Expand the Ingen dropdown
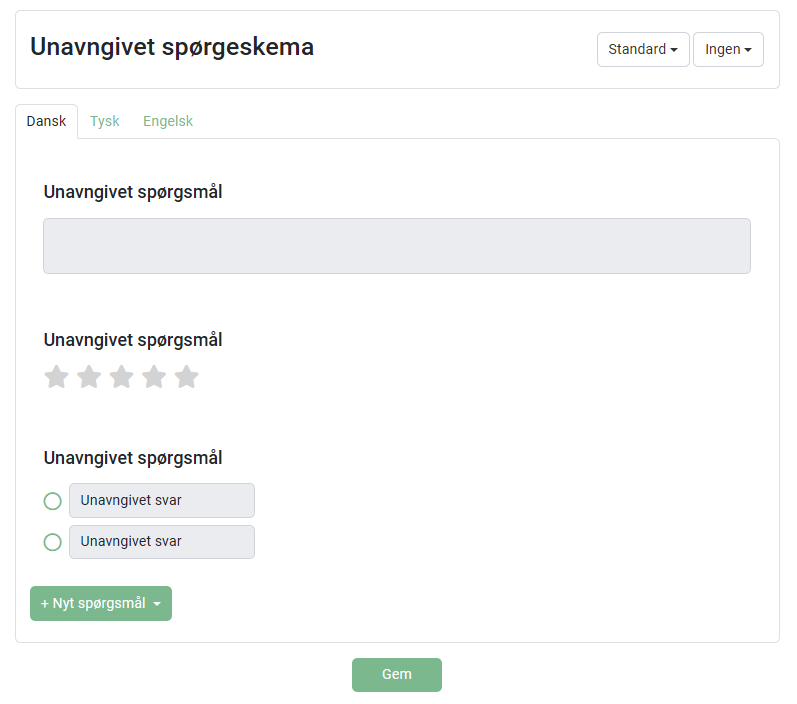The width and height of the screenshot is (797, 704). pyautogui.click(x=727, y=50)
